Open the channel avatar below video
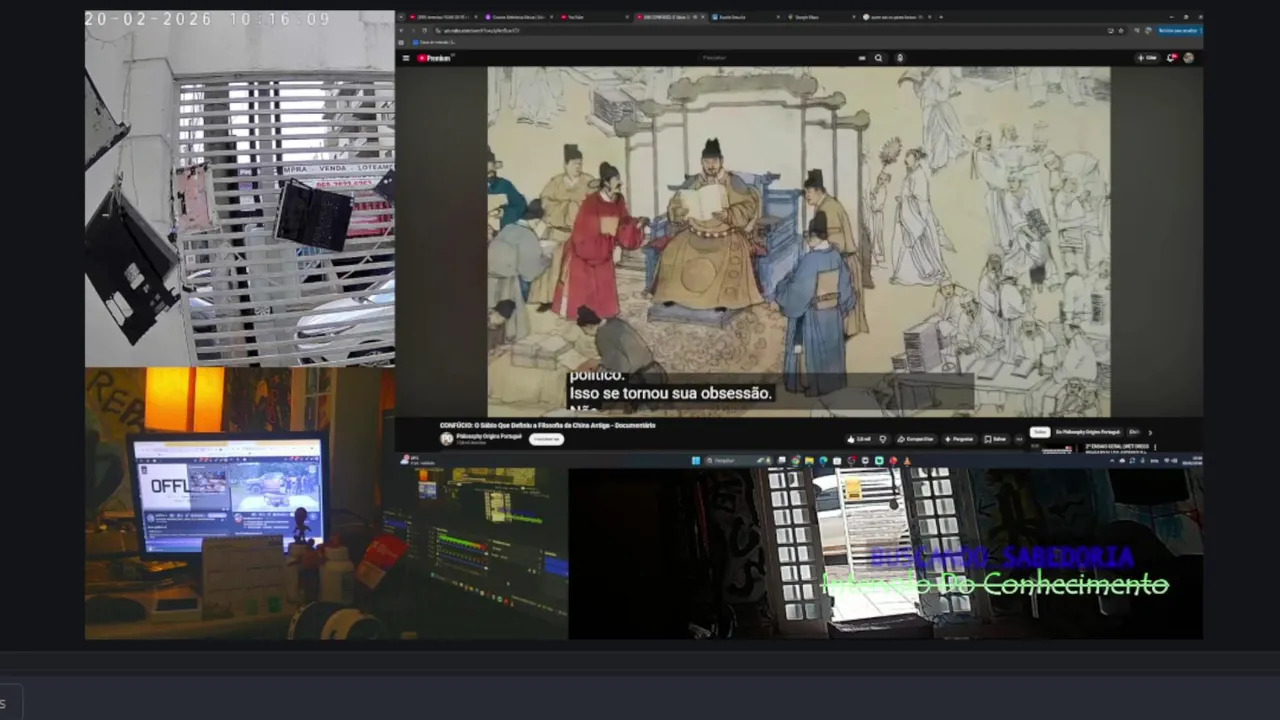The image size is (1280, 720). click(x=446, y=438)
